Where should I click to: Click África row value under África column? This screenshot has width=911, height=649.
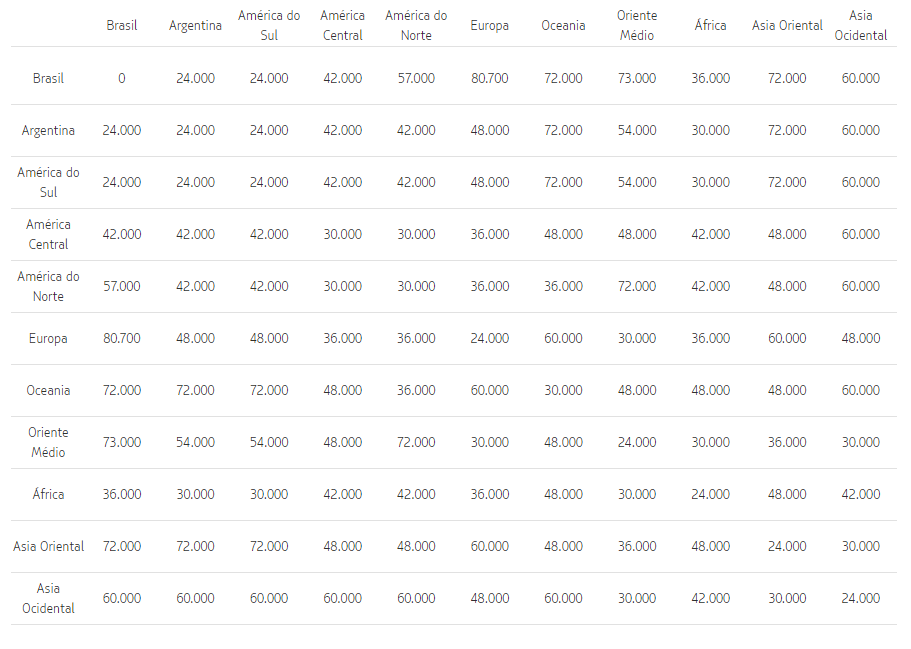[x=710, y=494]
